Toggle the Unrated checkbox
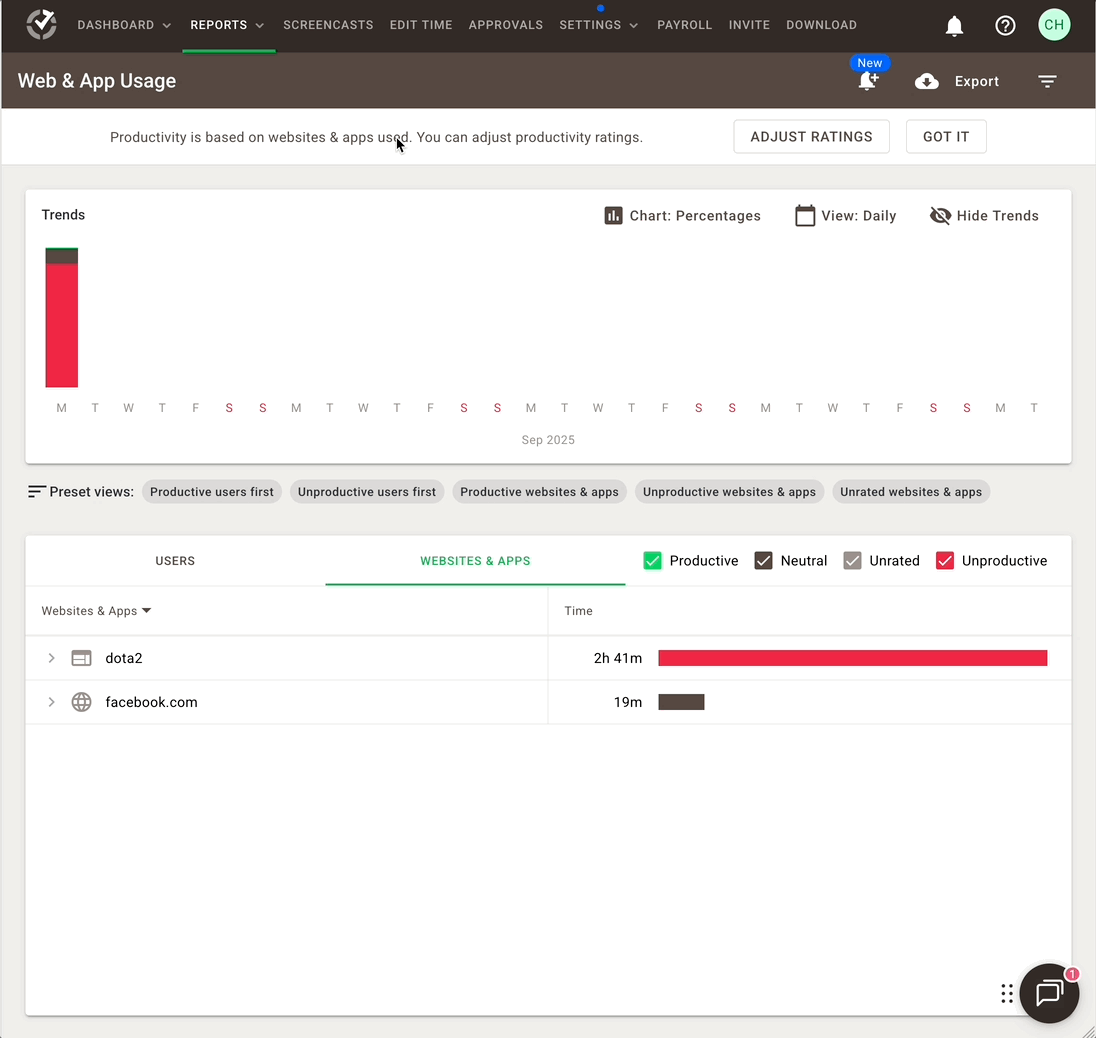Image resolution: width=1096 pixels, height=1038 pixels. click(852, 561)
